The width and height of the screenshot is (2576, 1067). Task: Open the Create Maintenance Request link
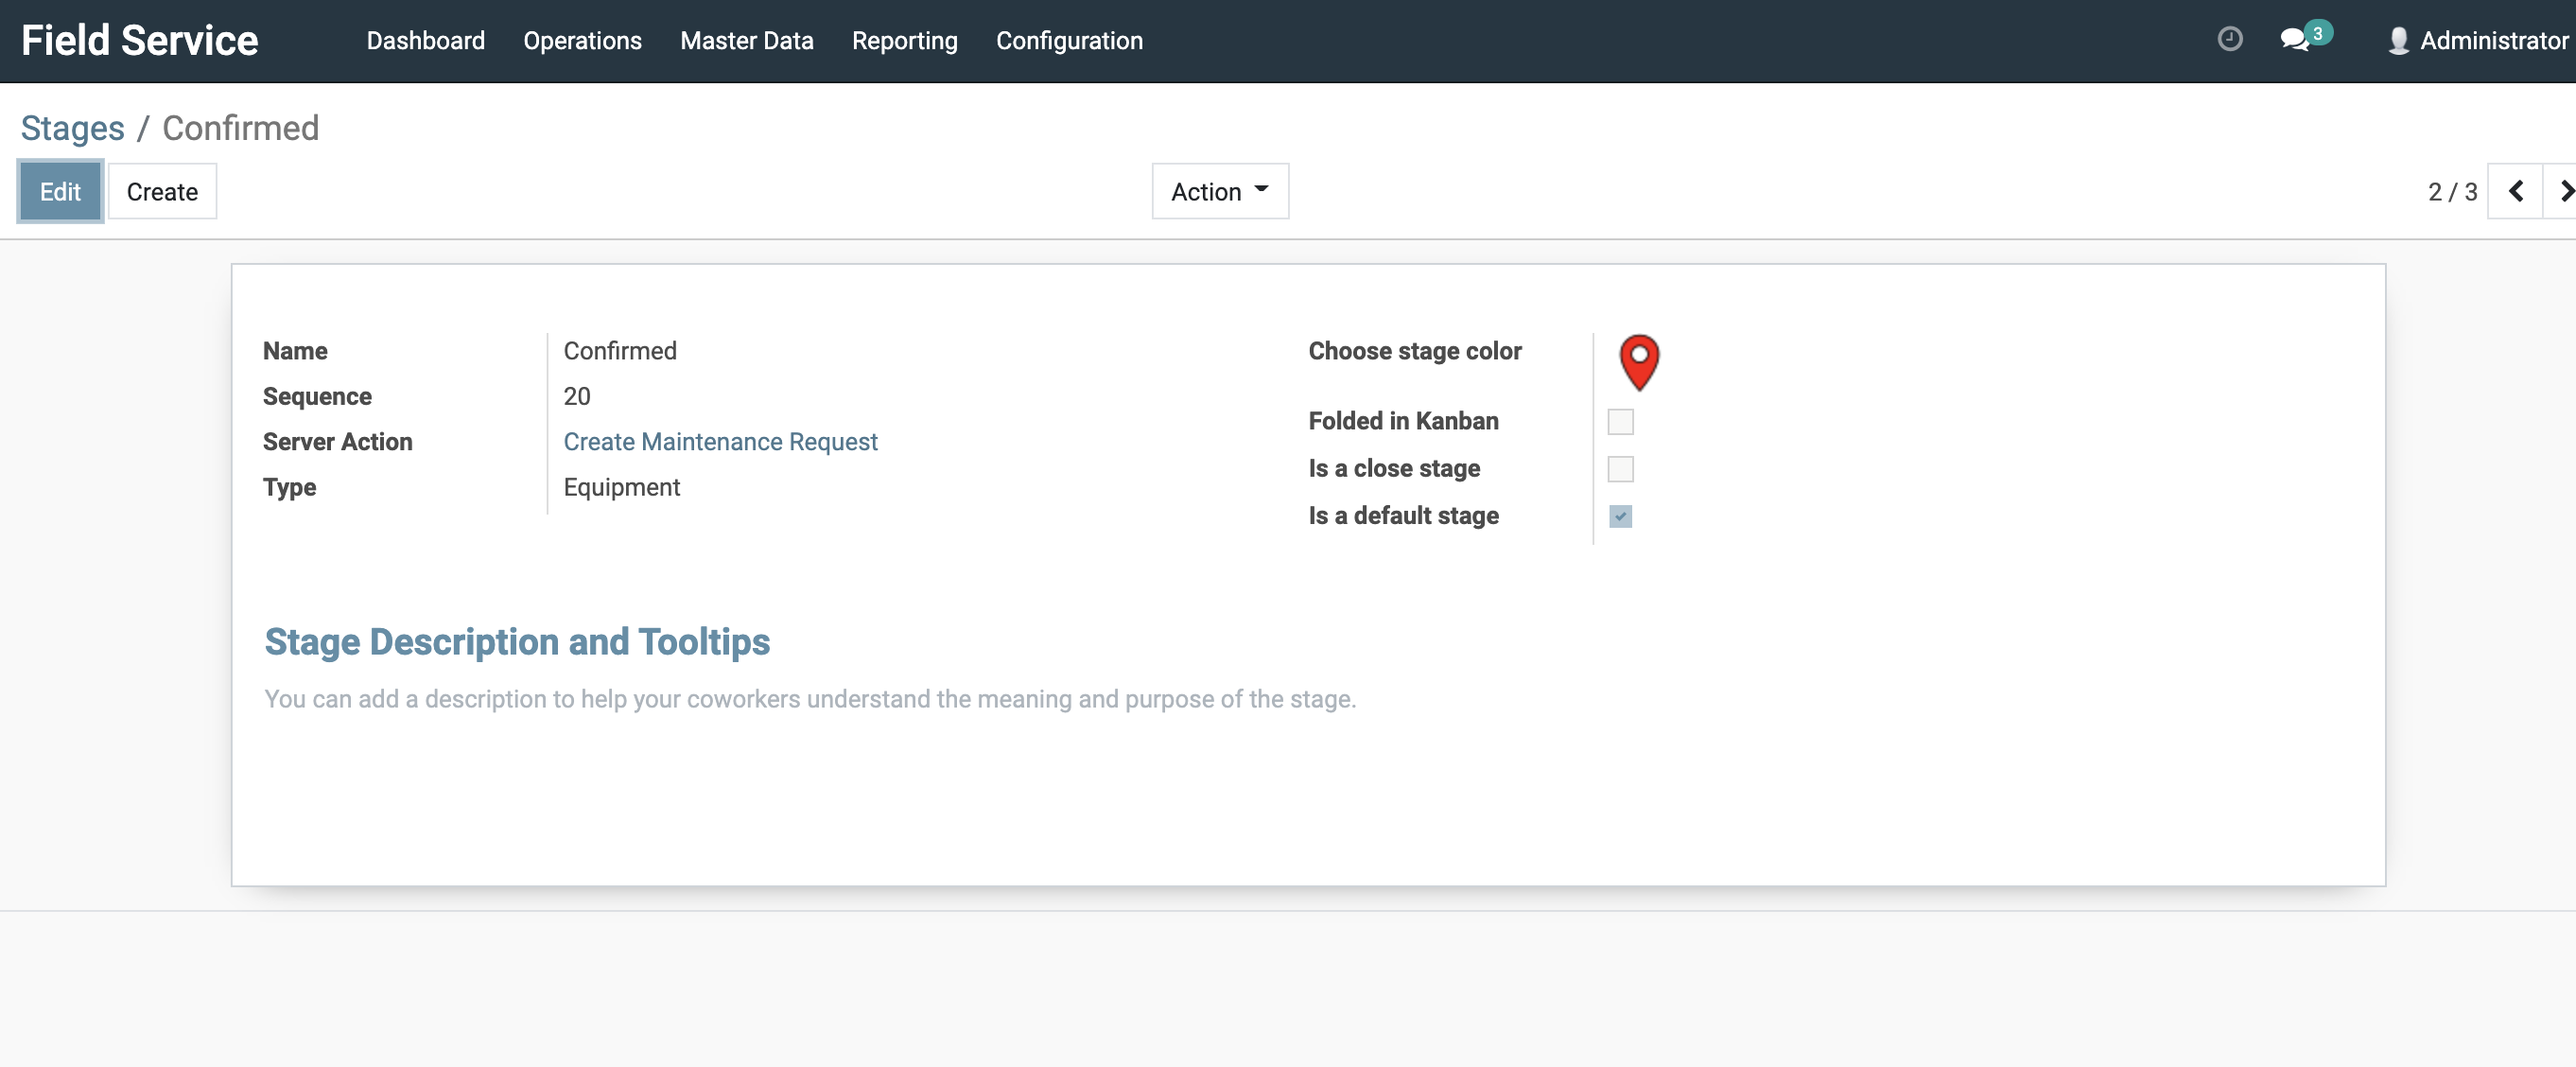[x=721, y=441]
